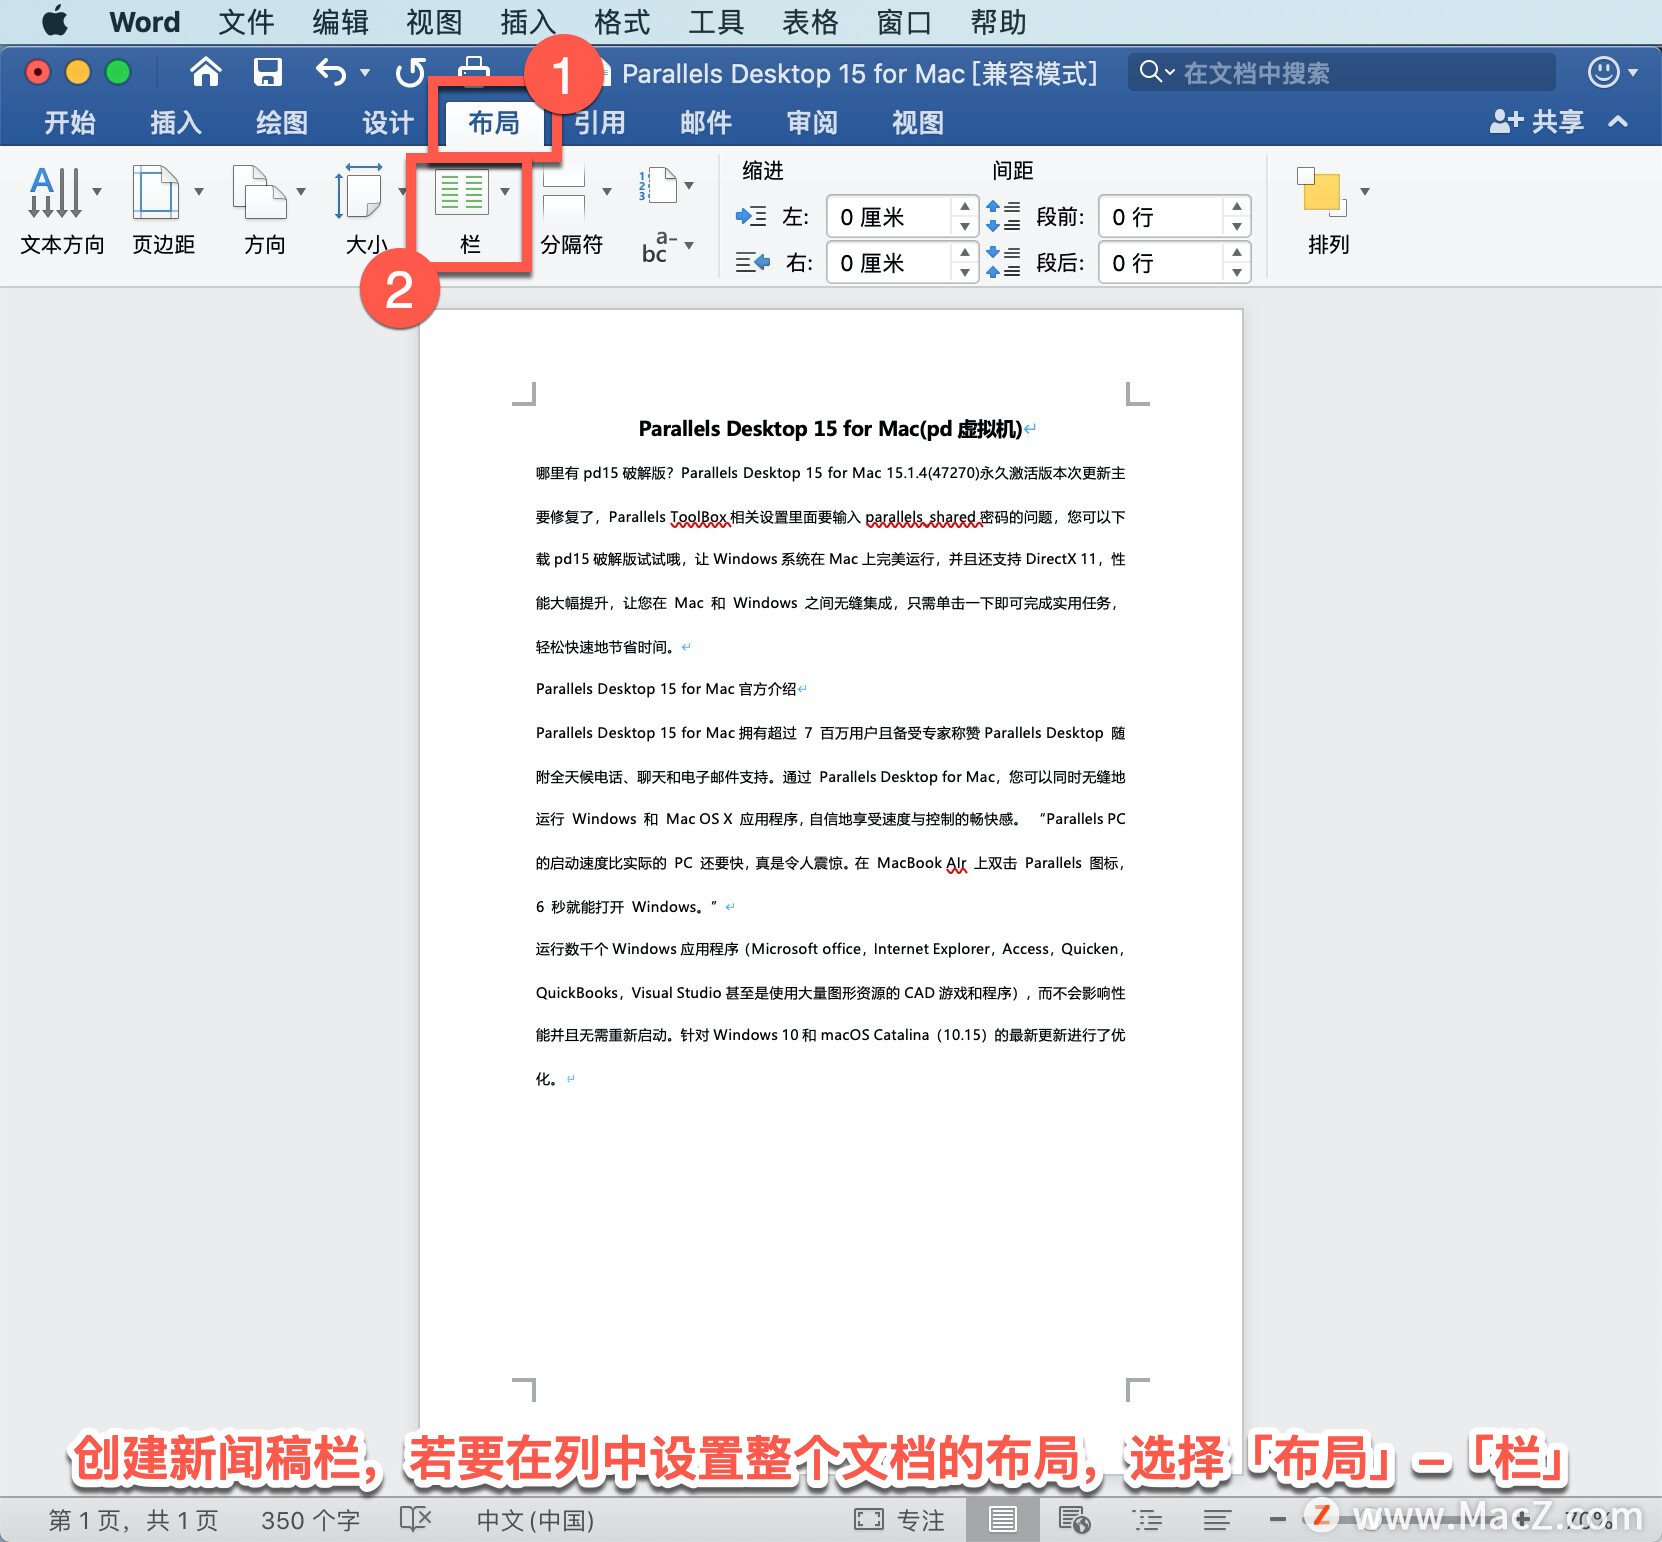
Task: Click the Save disk icon
Action: point(267,72)
